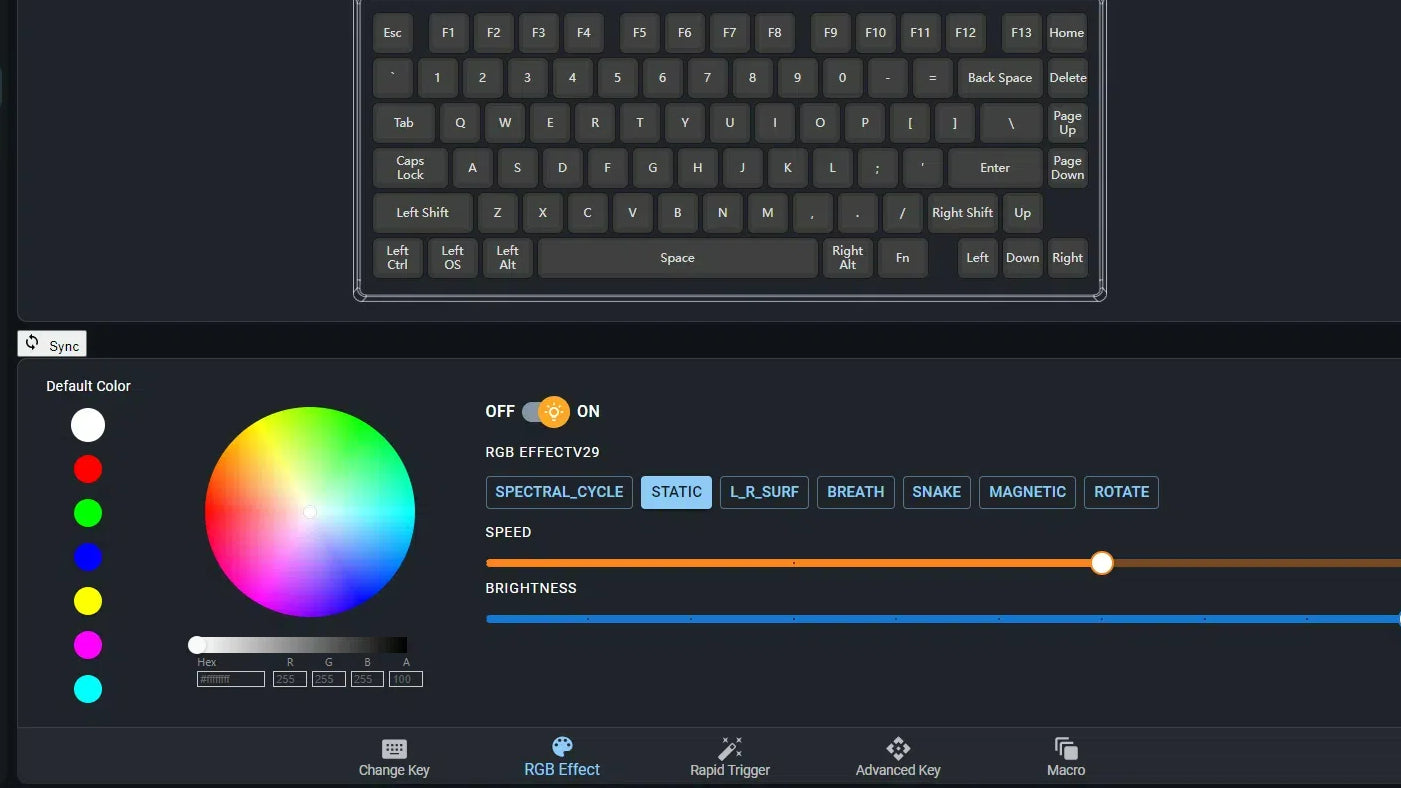Image resolution: width=1401 pixels, height=788 pixels.
Task: Select the SNAKE lighting effect
Action: [936, 492]
